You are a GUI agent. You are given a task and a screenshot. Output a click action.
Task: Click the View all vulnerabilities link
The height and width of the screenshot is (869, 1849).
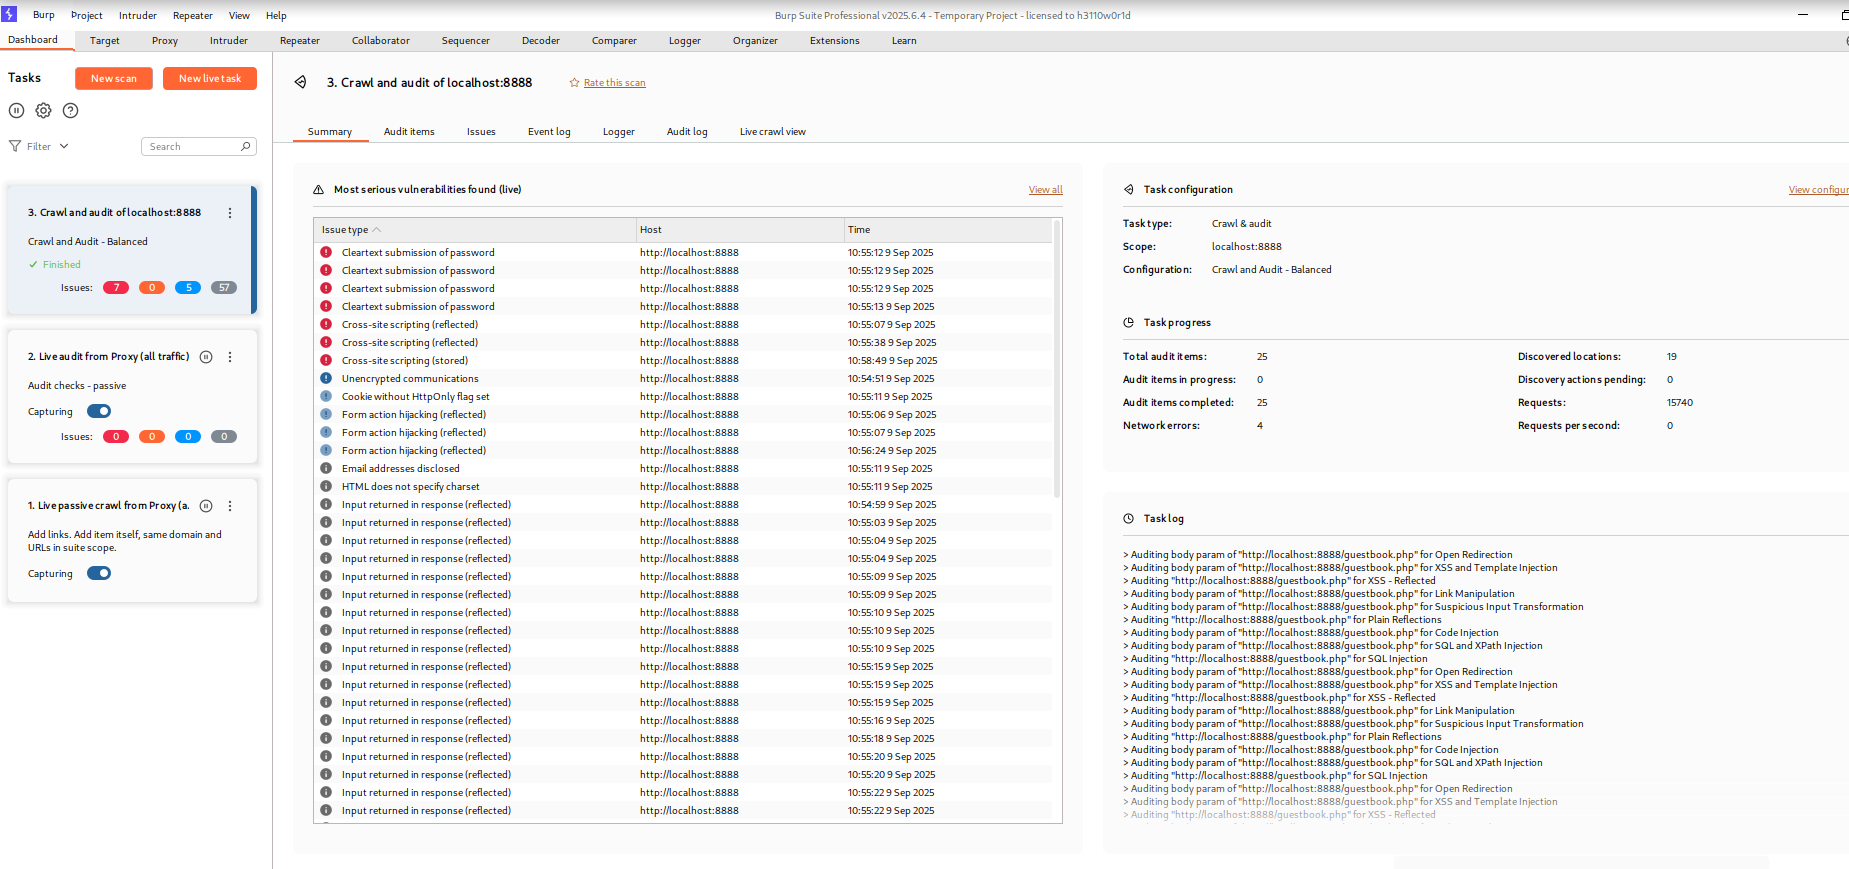click(1046, 190)
